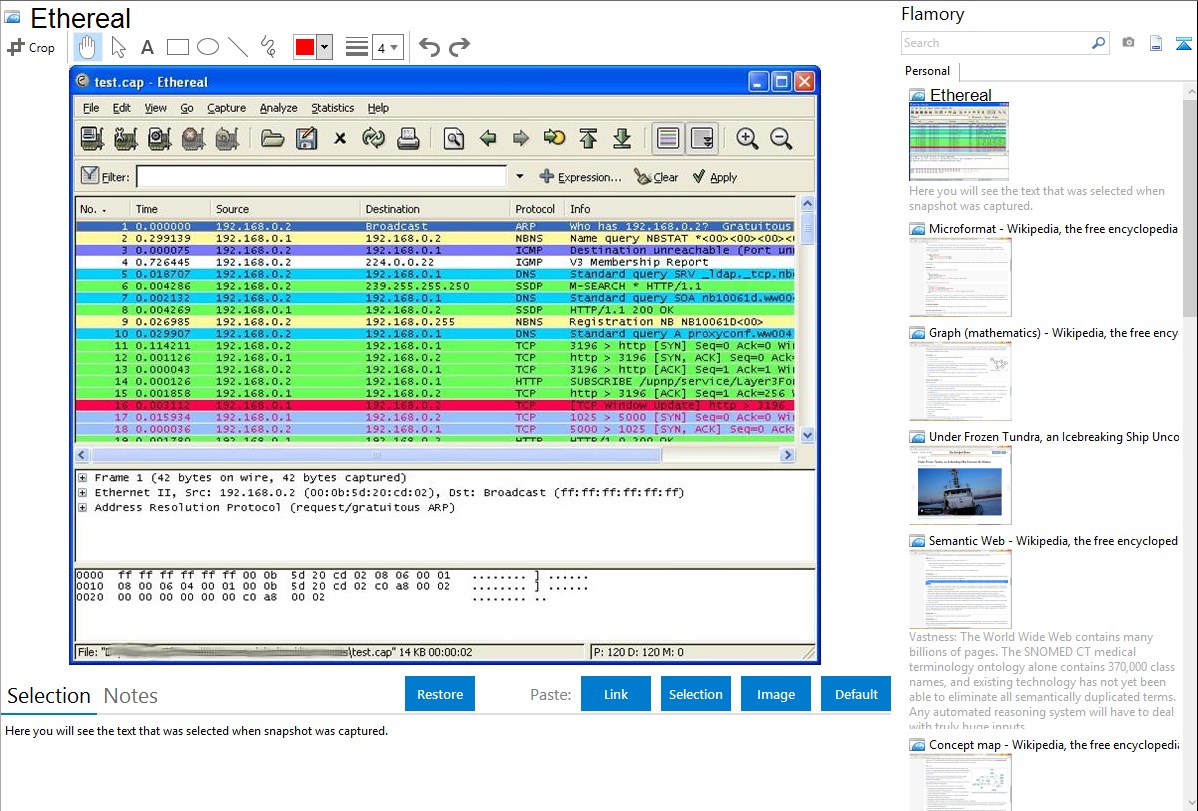Click packet list scroll down arrow
This screenshot has width=1198, height=811.
click(807, 435)
